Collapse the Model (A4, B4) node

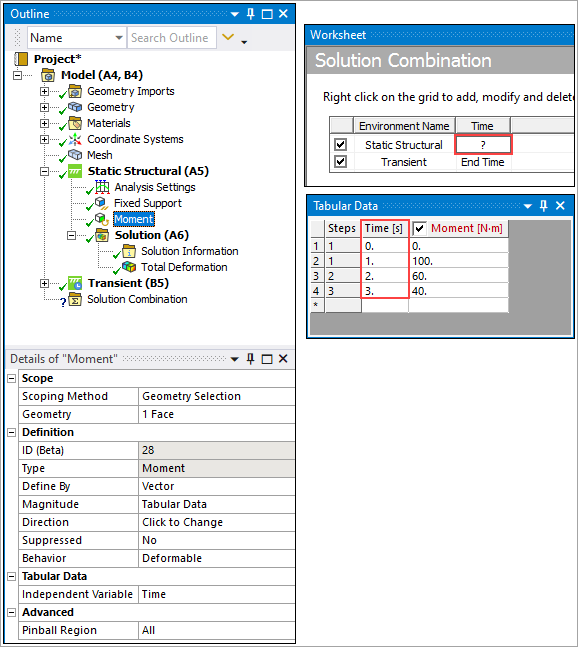click(x=17, y=76)
